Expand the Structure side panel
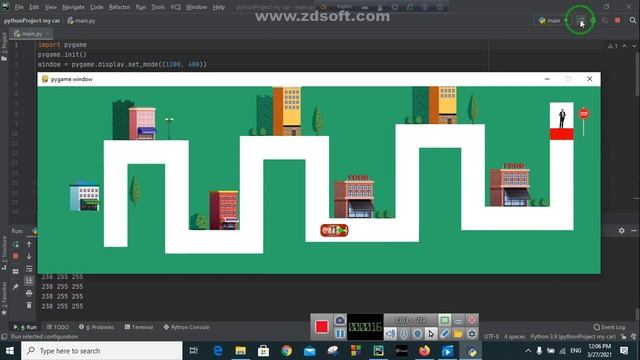 [4, 253]
